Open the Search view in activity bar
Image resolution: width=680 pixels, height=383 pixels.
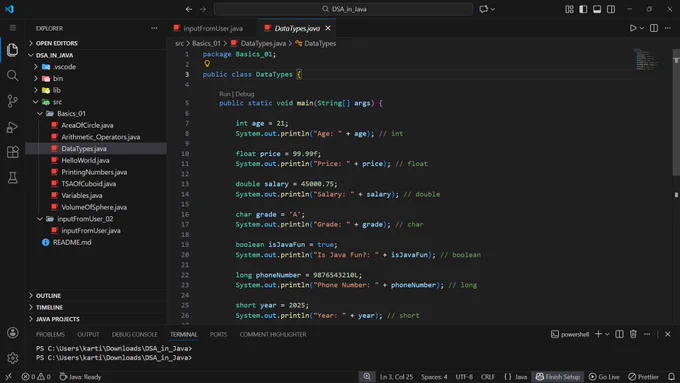[13, 75]
